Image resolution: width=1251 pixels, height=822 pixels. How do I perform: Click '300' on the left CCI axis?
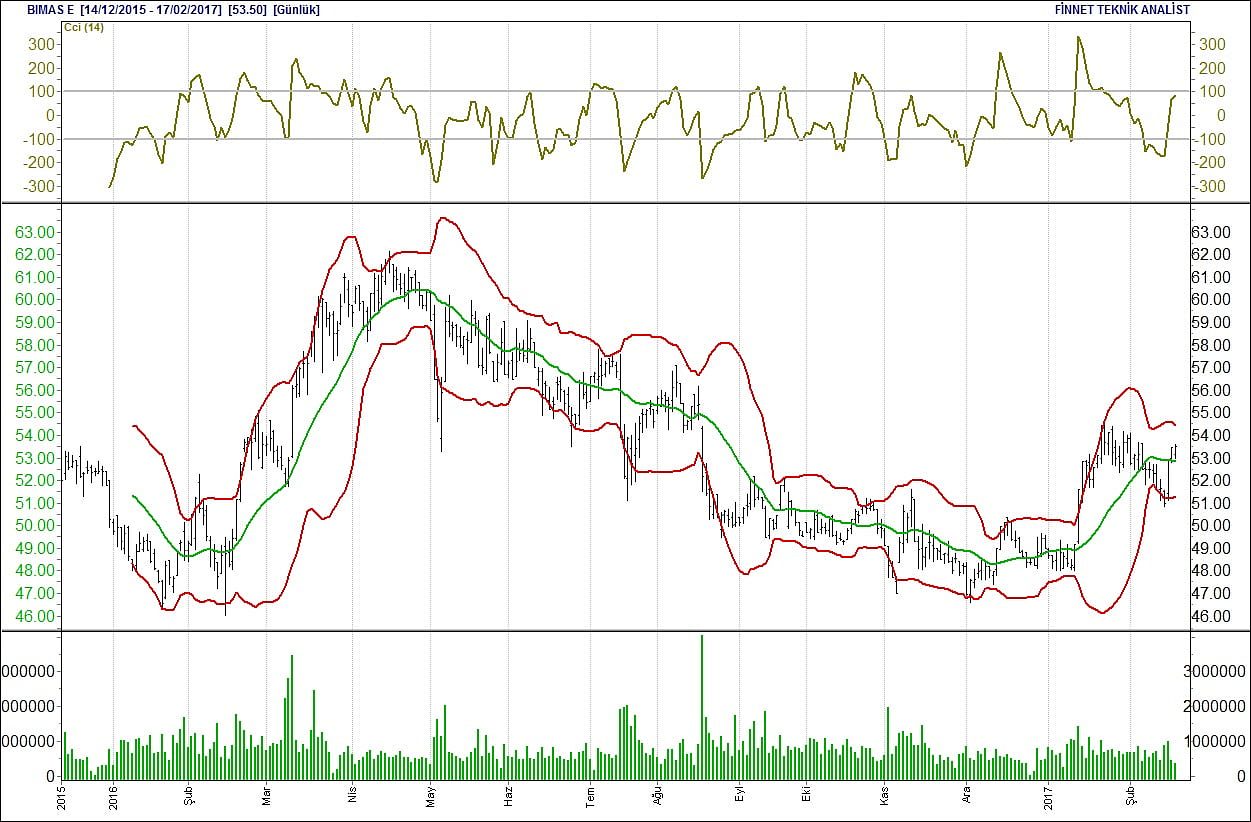click(x=41, y=44)
